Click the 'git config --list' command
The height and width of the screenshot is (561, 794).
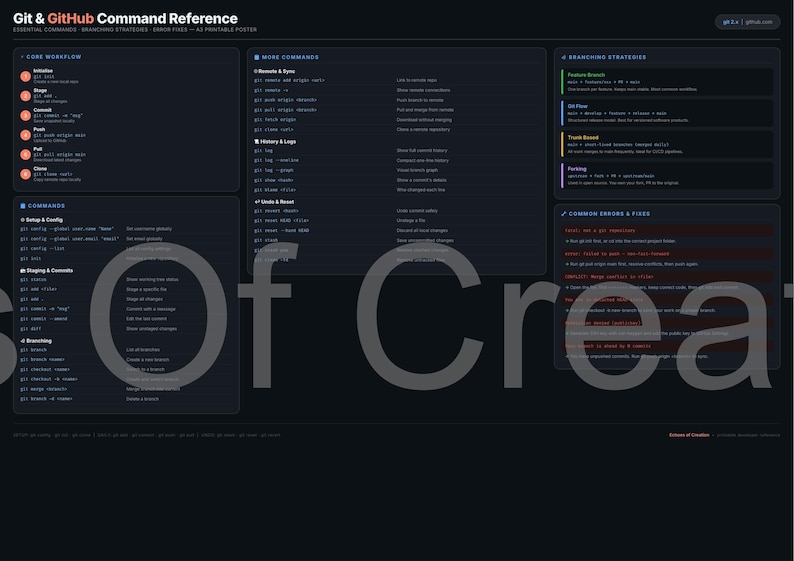pyautogui.click(x=43, y=249)
